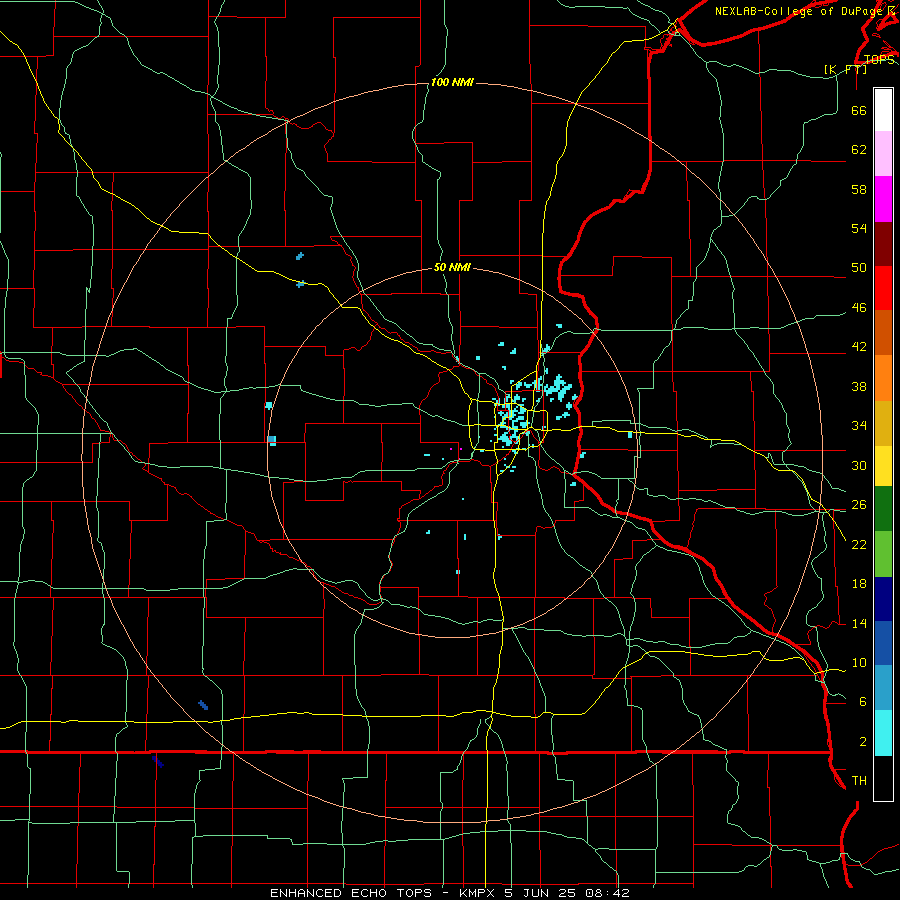900x900 pixels.
Task: Click the medium blue legend swatch
Action: pyautogui.click(x=883, y=643)
